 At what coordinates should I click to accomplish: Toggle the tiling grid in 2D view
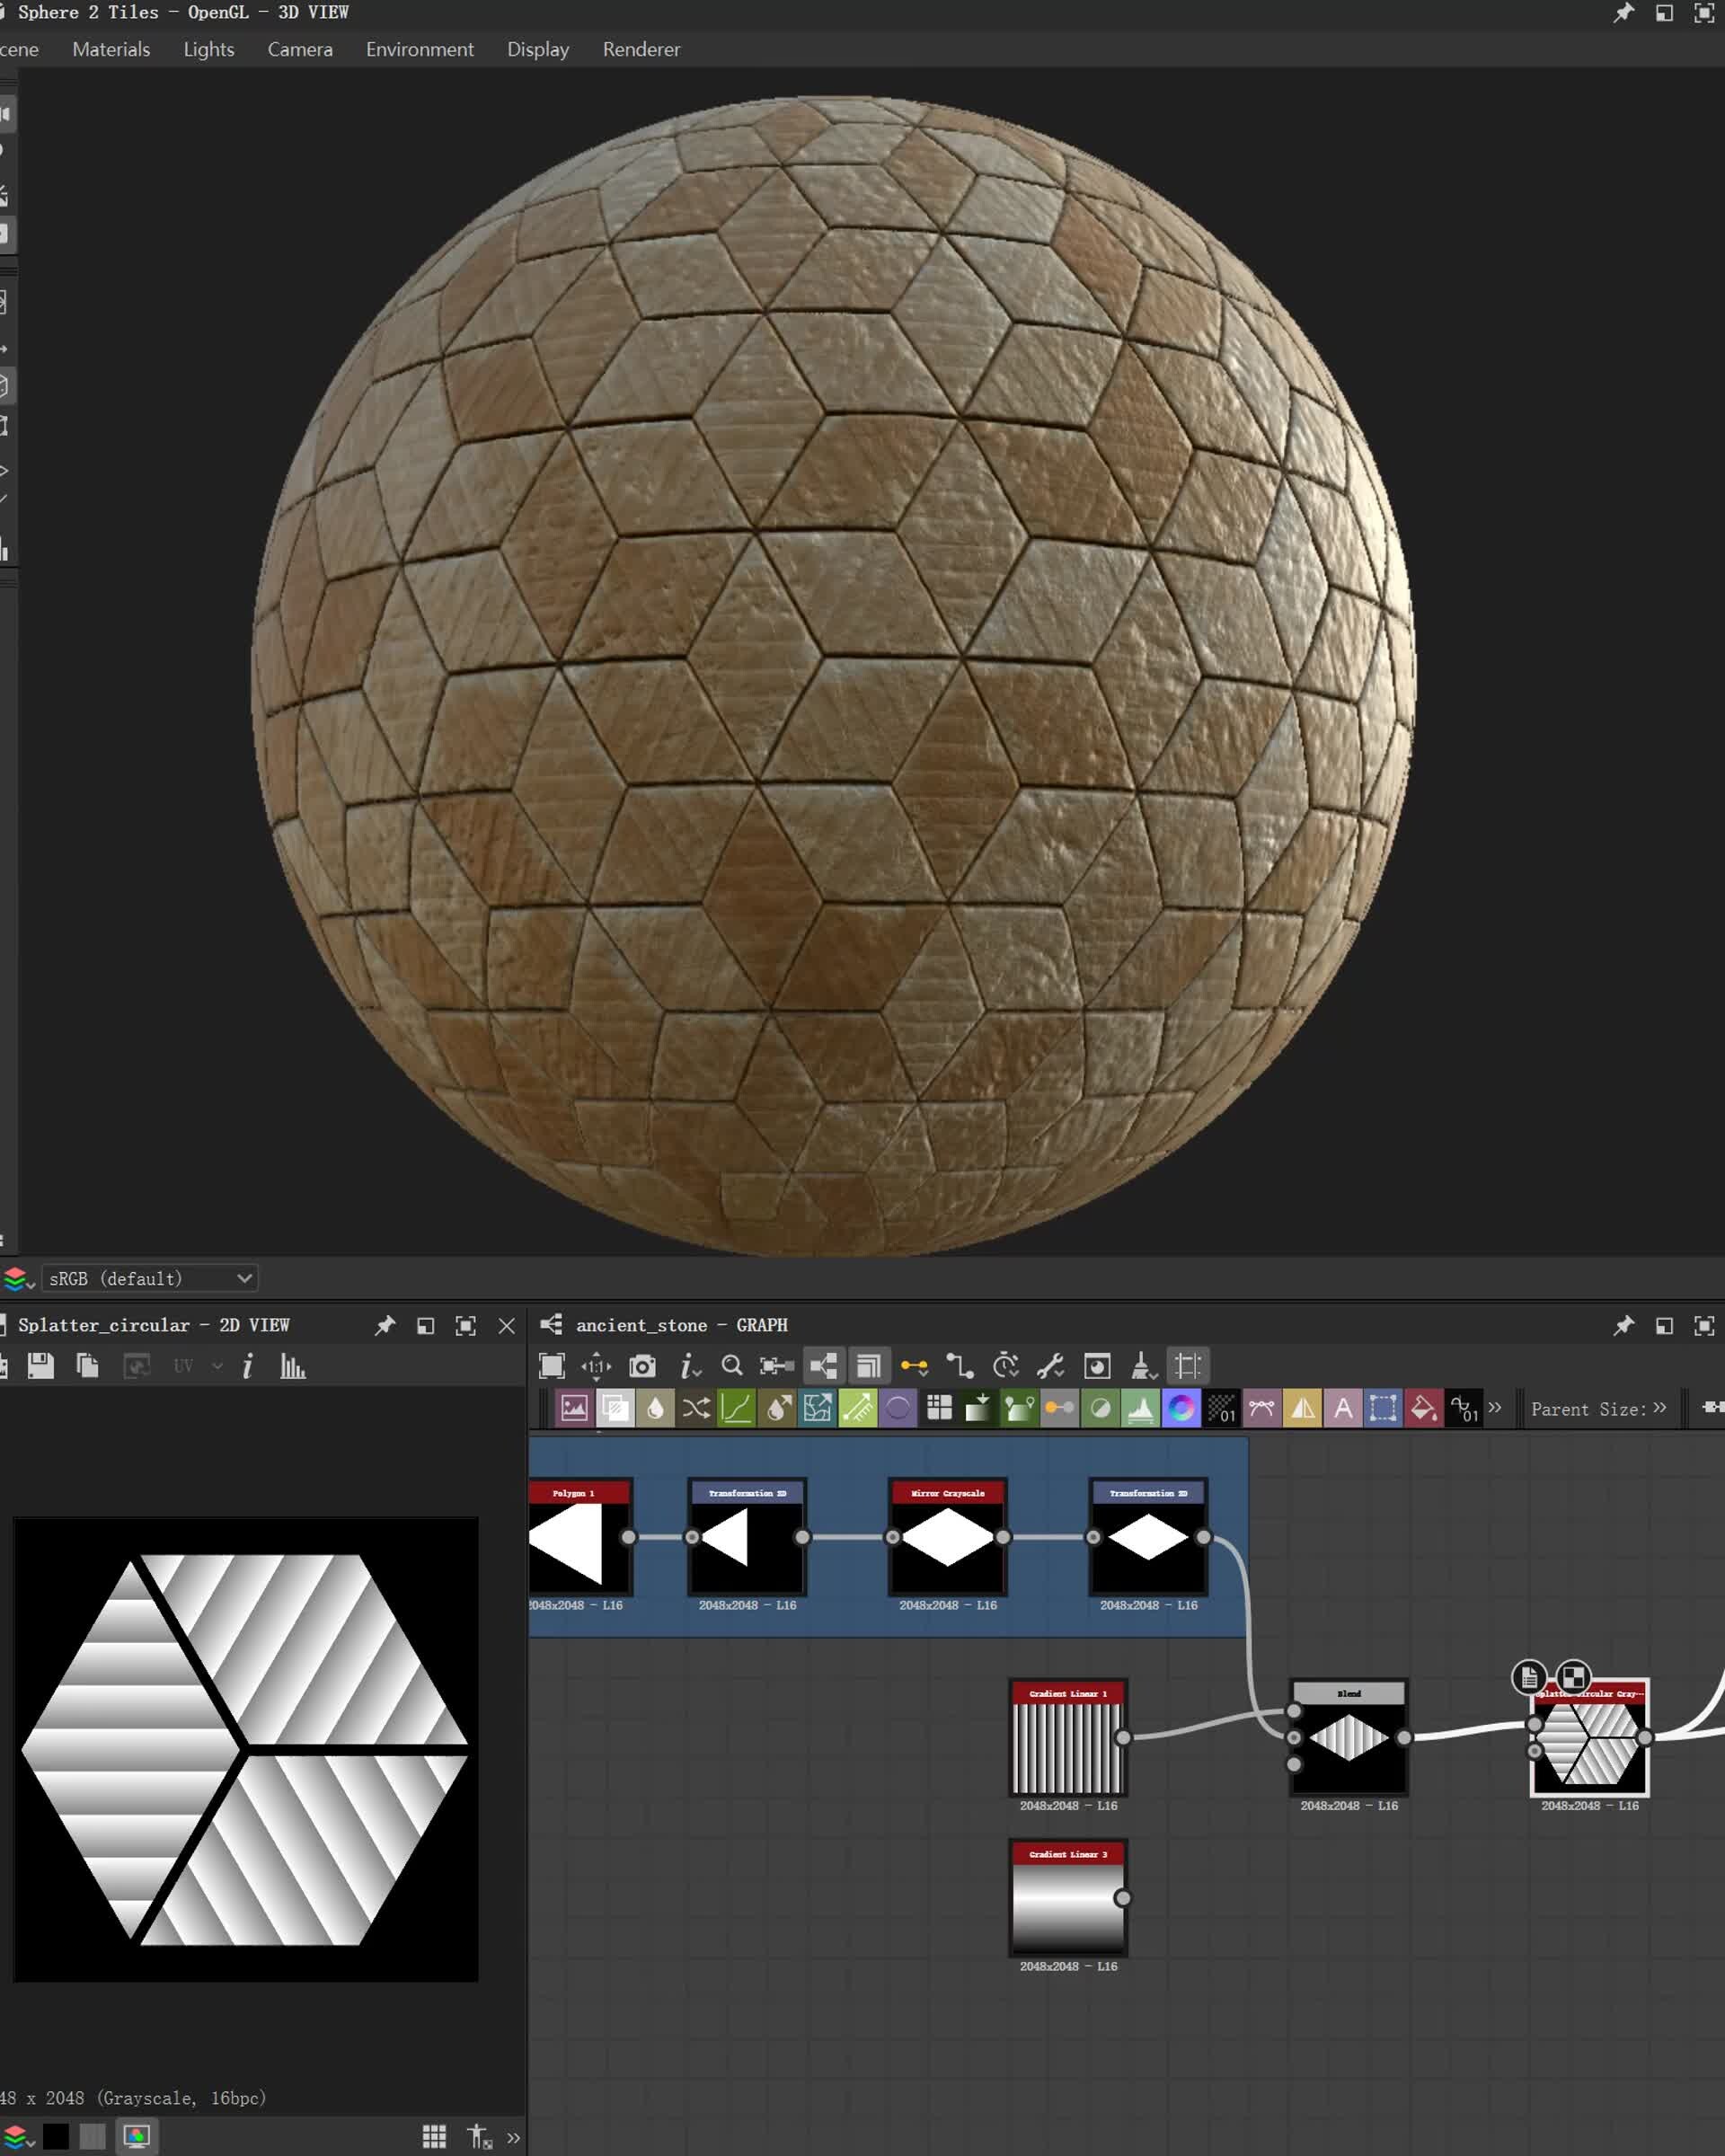(x=434, y=2137)
